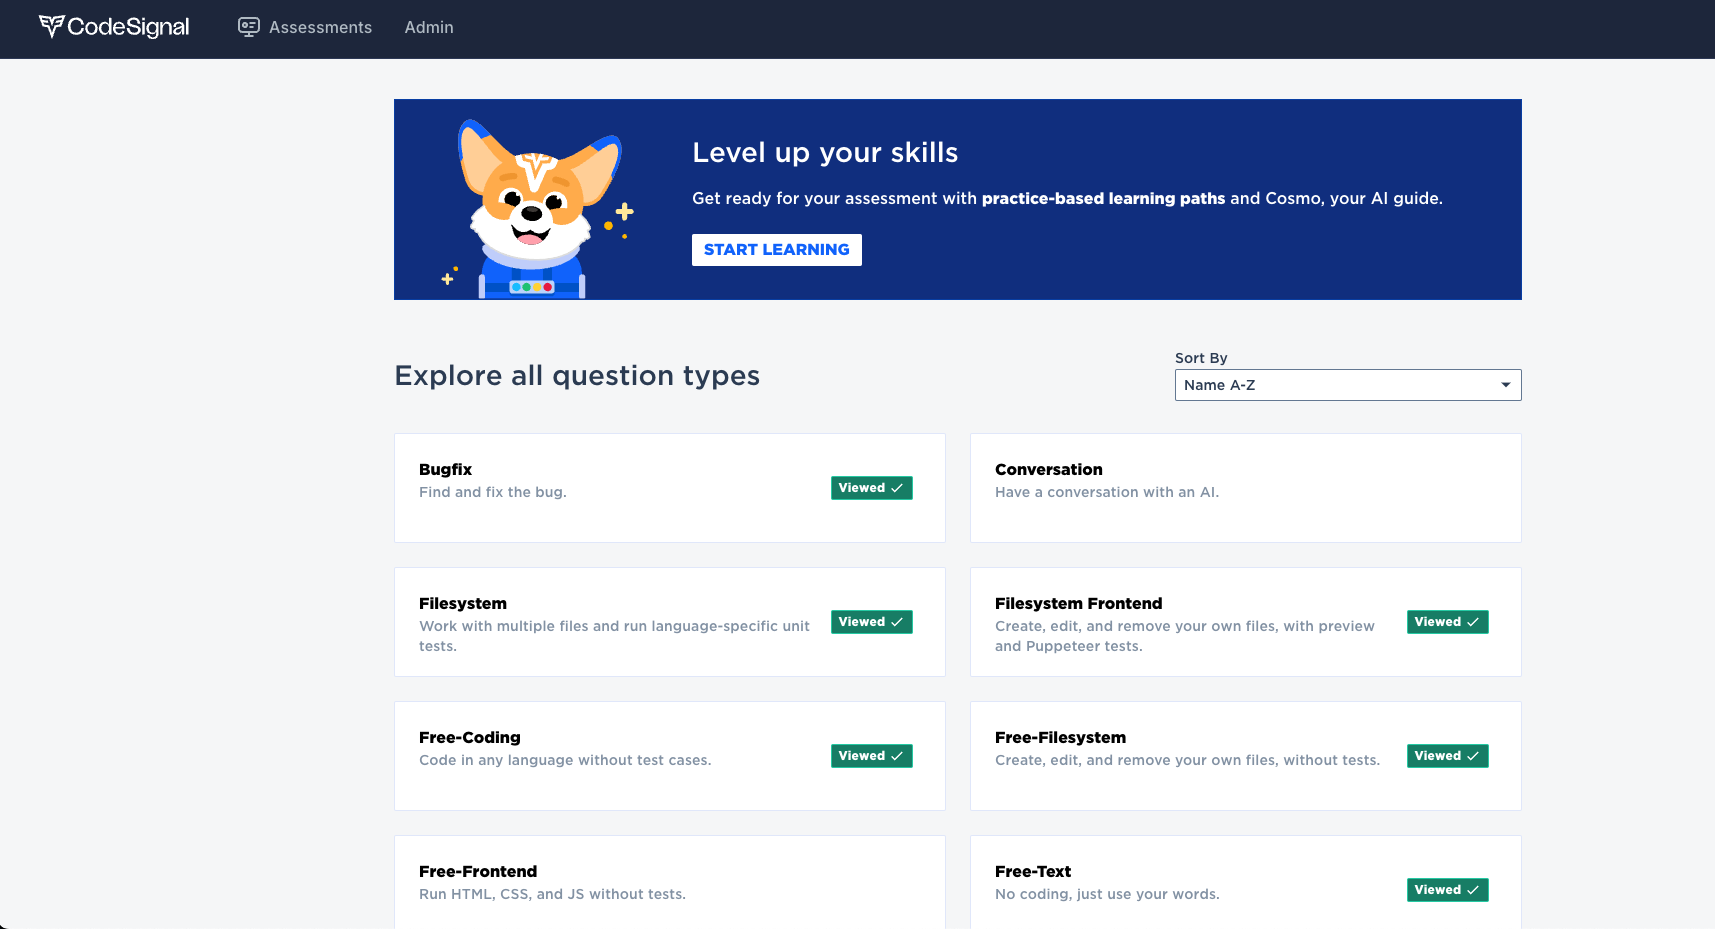Screen dimensions: 1715x929
Task: Click the Viewed badge on Bugfix
Action: pyautogui.click(x=871, y=488)
